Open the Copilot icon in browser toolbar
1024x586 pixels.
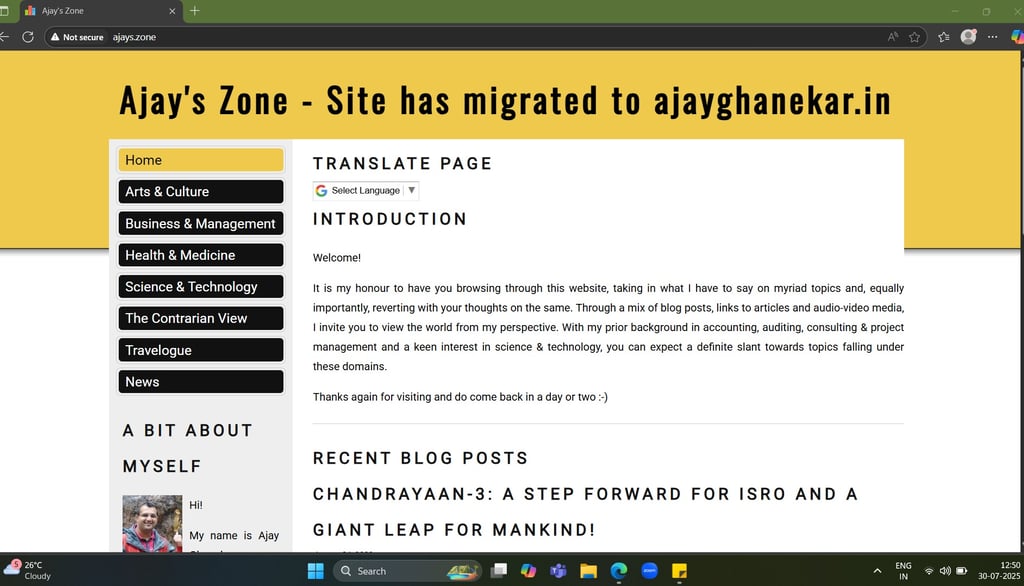click(x=1017, y=37)
